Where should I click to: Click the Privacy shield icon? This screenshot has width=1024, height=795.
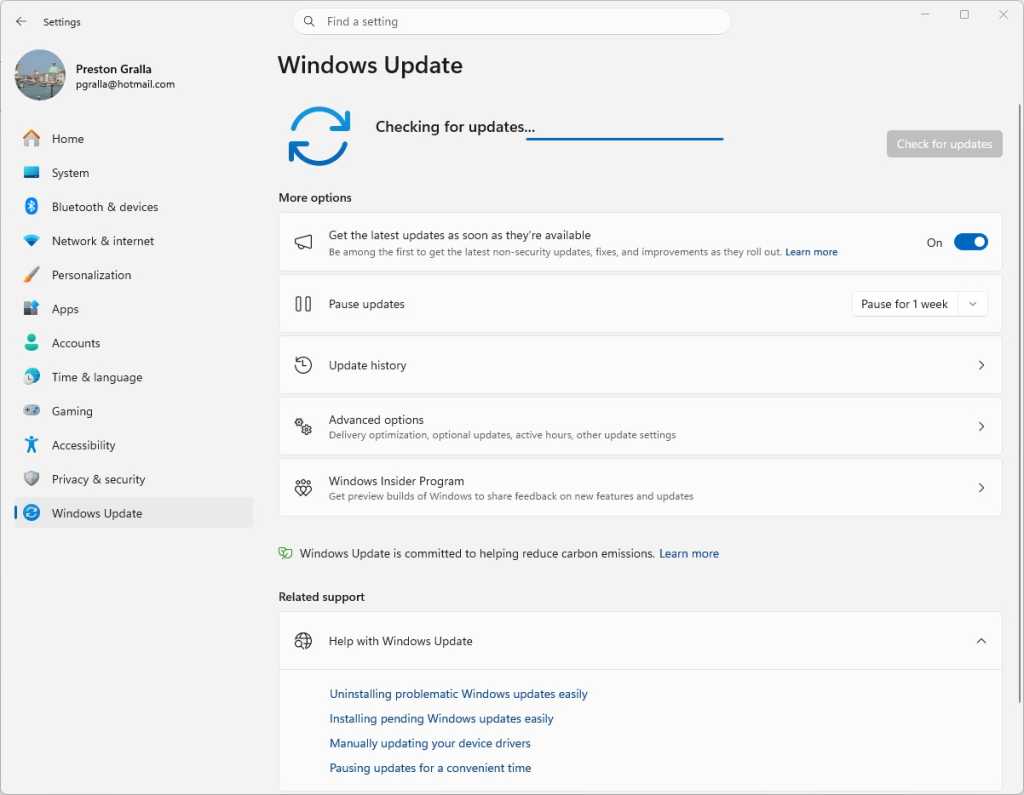tap(31, 478)
